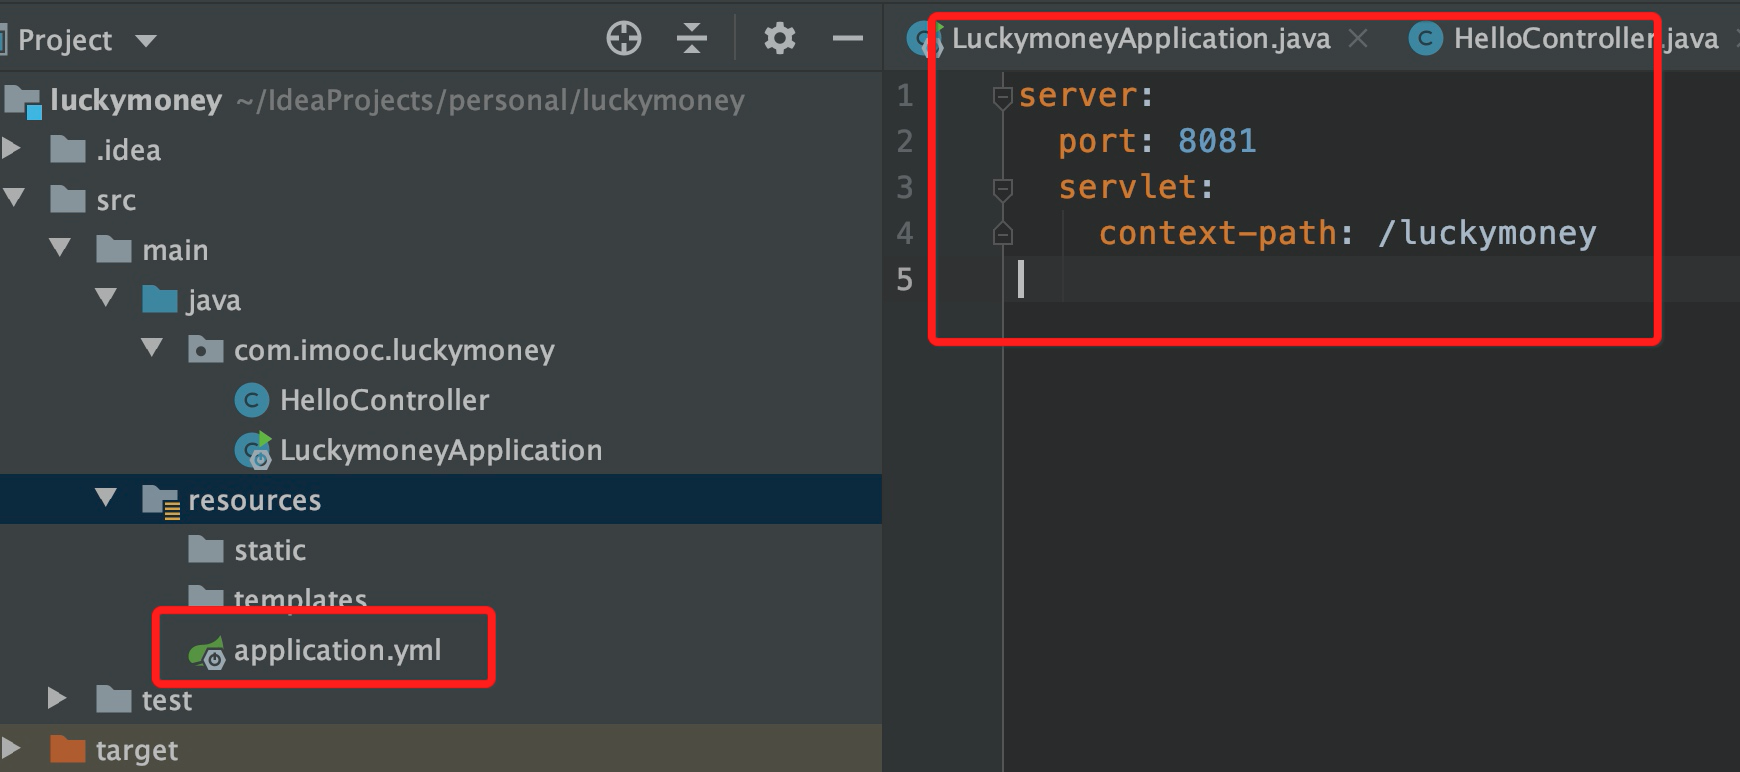Screen dimensions: 1740x772
Task: Click the main folder icon
Action: point(114,249)
